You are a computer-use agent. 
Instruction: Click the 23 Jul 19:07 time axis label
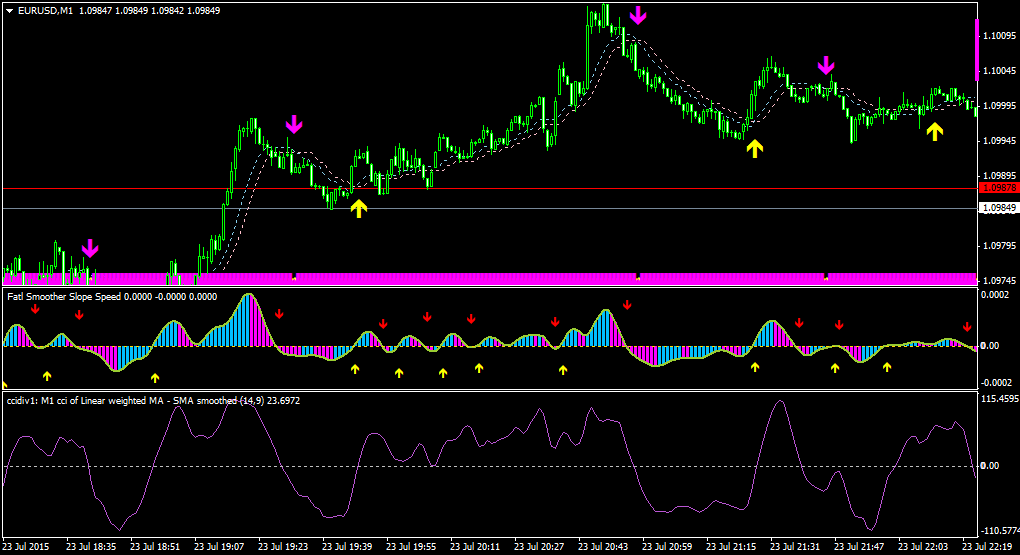click(x=219, y=547)
